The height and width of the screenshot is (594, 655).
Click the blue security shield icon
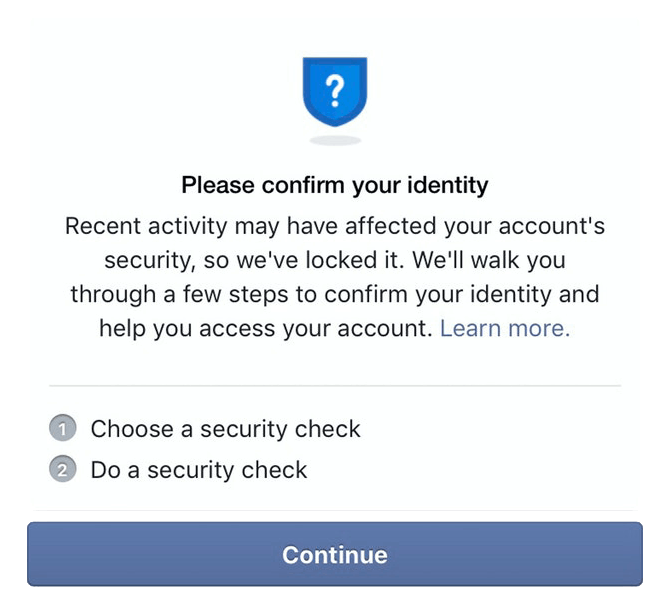pos(335,92)
